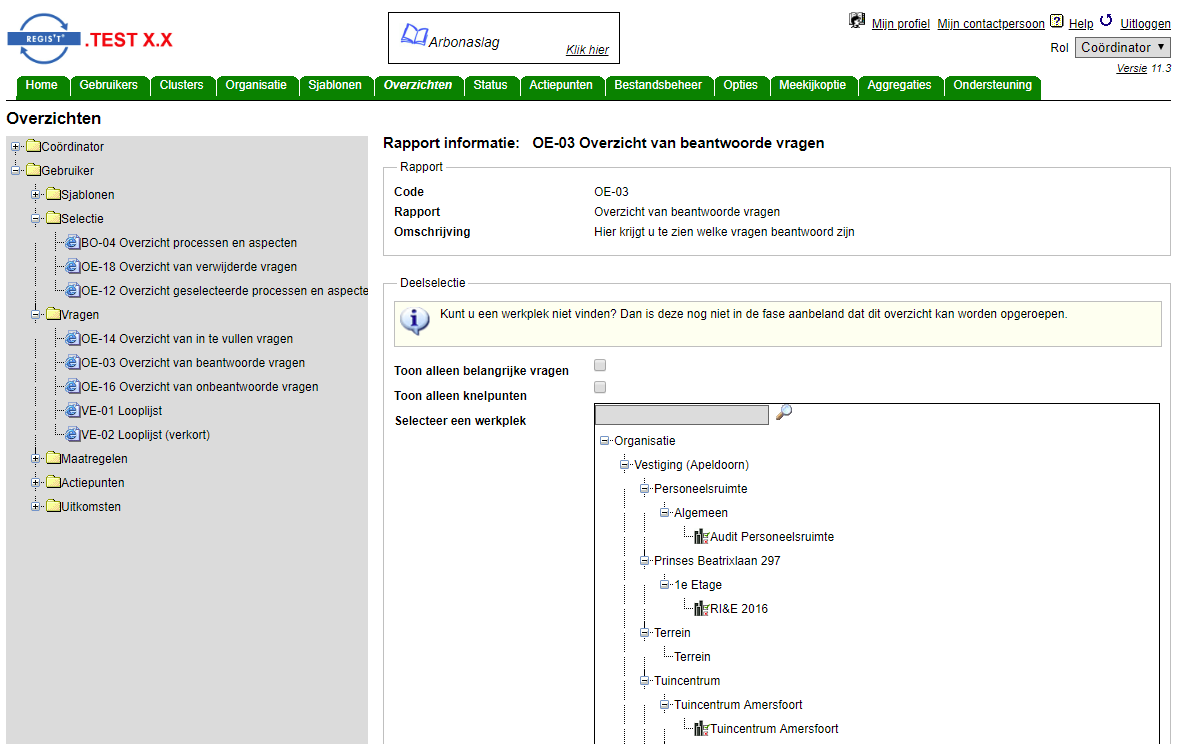The width and height of the screenshot is (1182, 744).
Task: Click the Klik hier link
Action: 587,50
